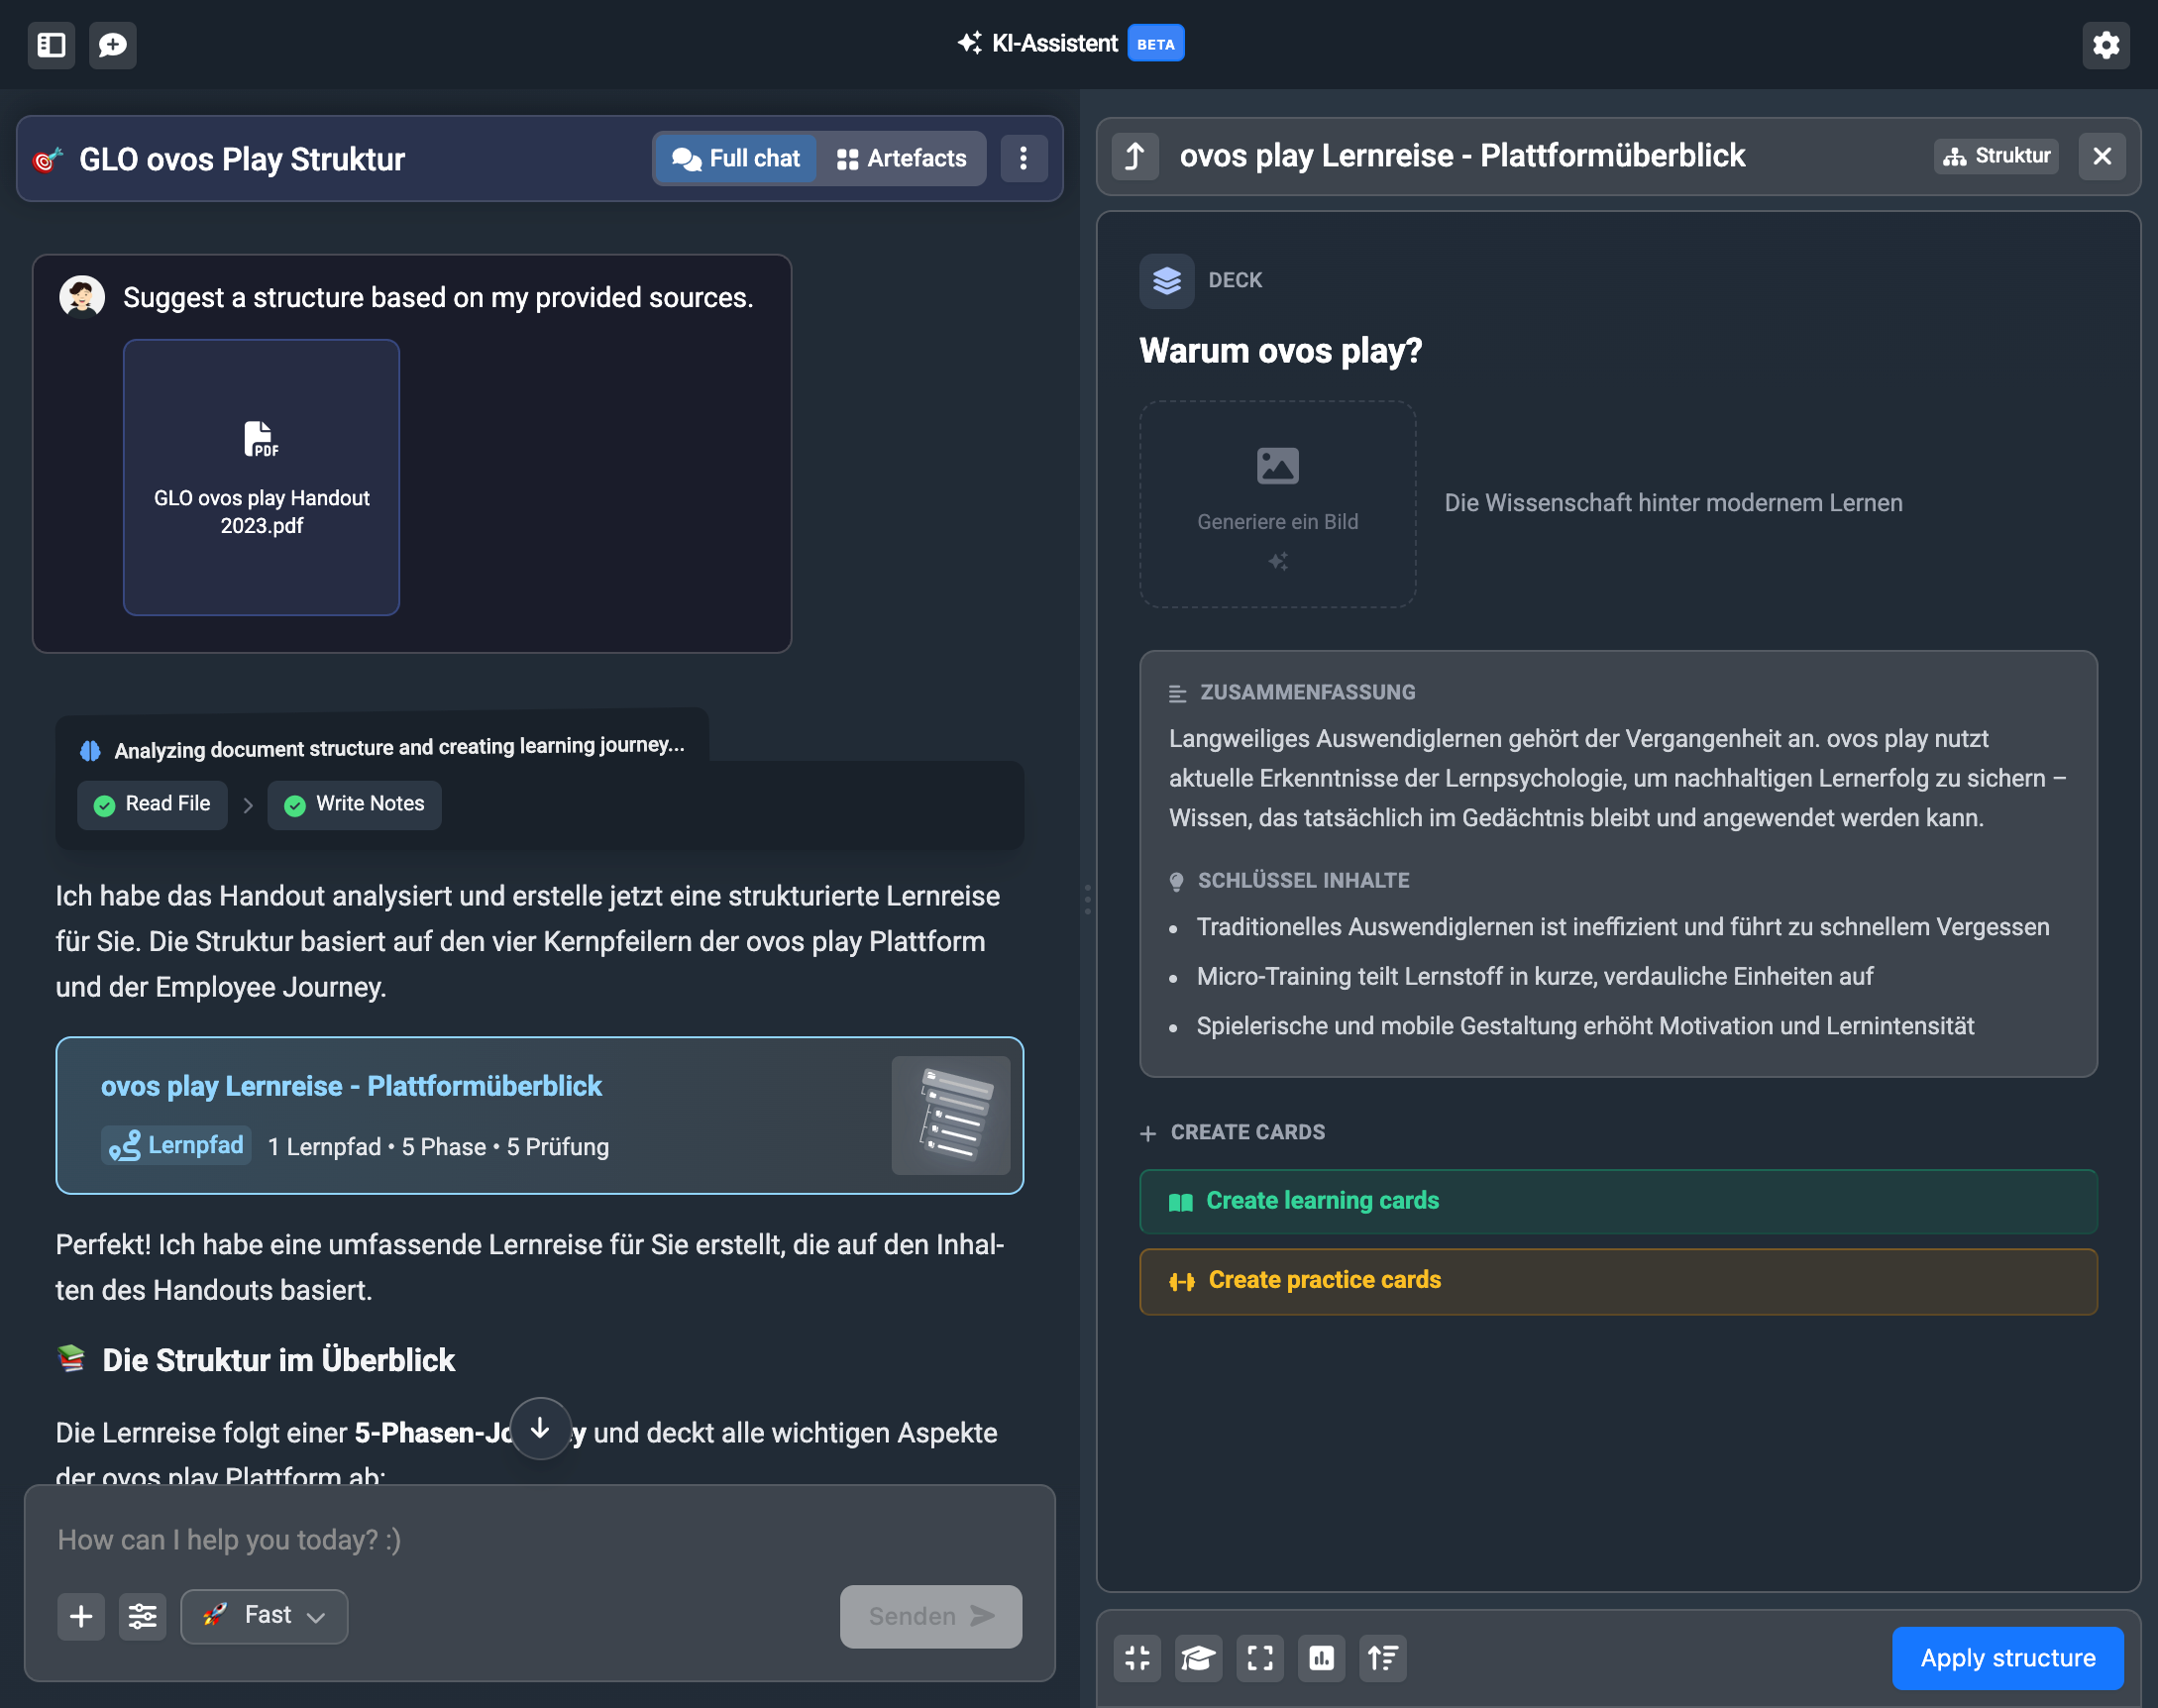Click Generiere ein Bild placeholder
The height and width of the screenshot is (1708, 2158).
(x=1277, y=504)
